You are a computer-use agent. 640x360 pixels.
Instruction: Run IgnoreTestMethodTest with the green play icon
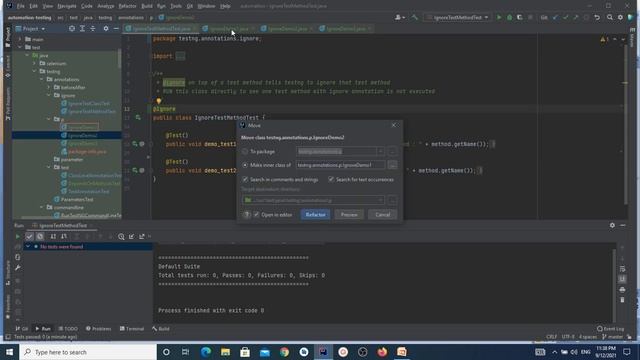pyautogui.click(x=499, y=18)
